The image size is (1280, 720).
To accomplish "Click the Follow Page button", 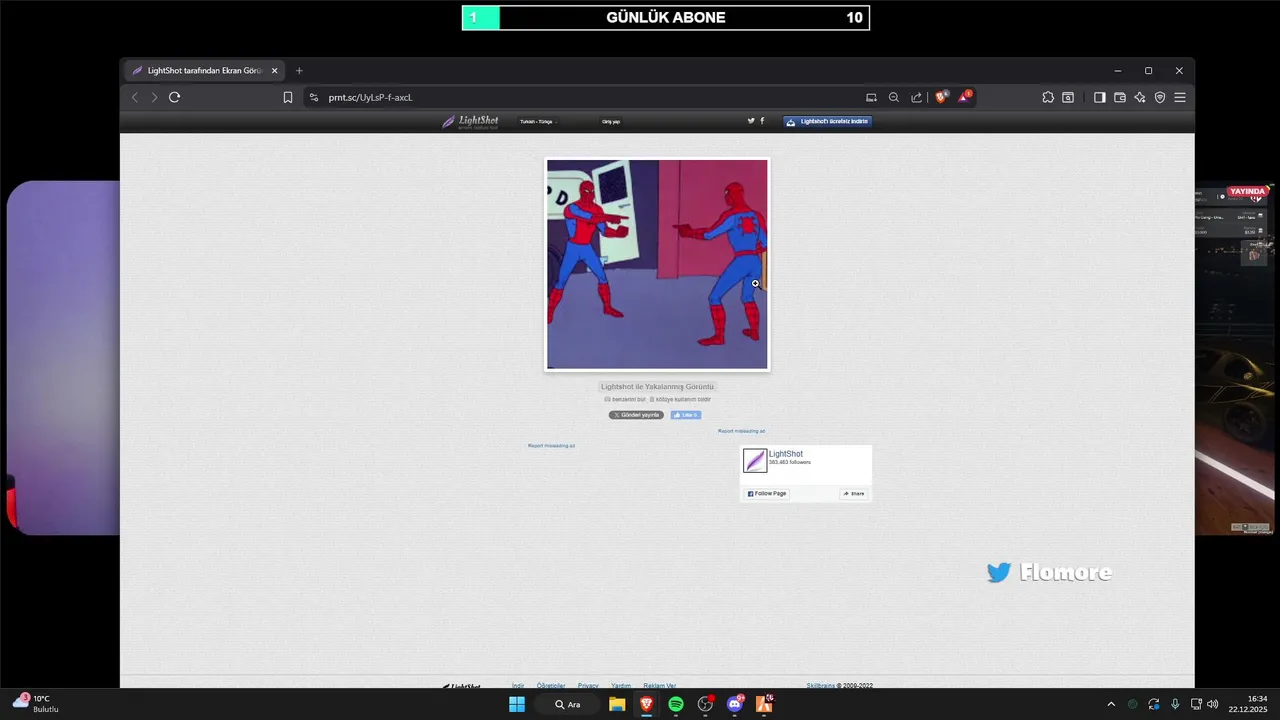I will 767,494.
